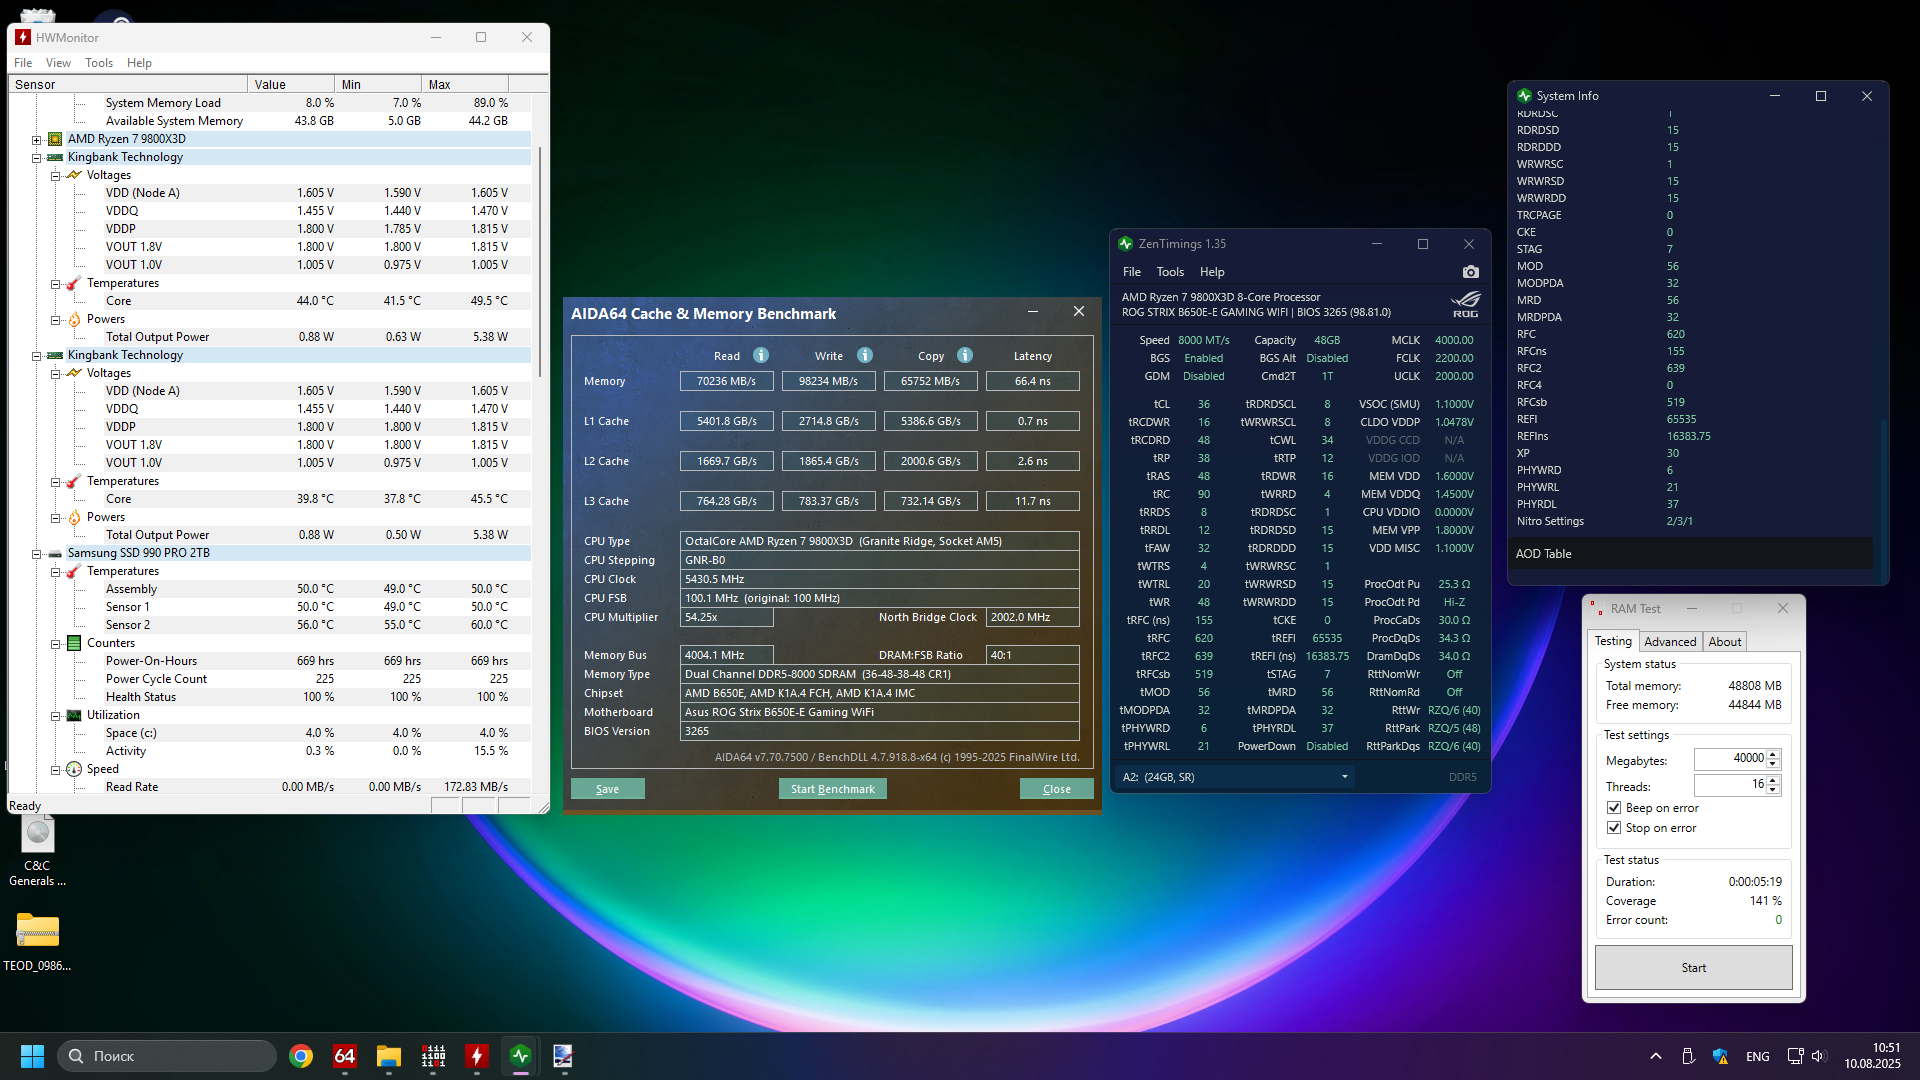The width and height of the screenshot is (1920, 1080).
Task: Open the A2: (24GB, SR) module dropdown
Action: (1235, 777)
